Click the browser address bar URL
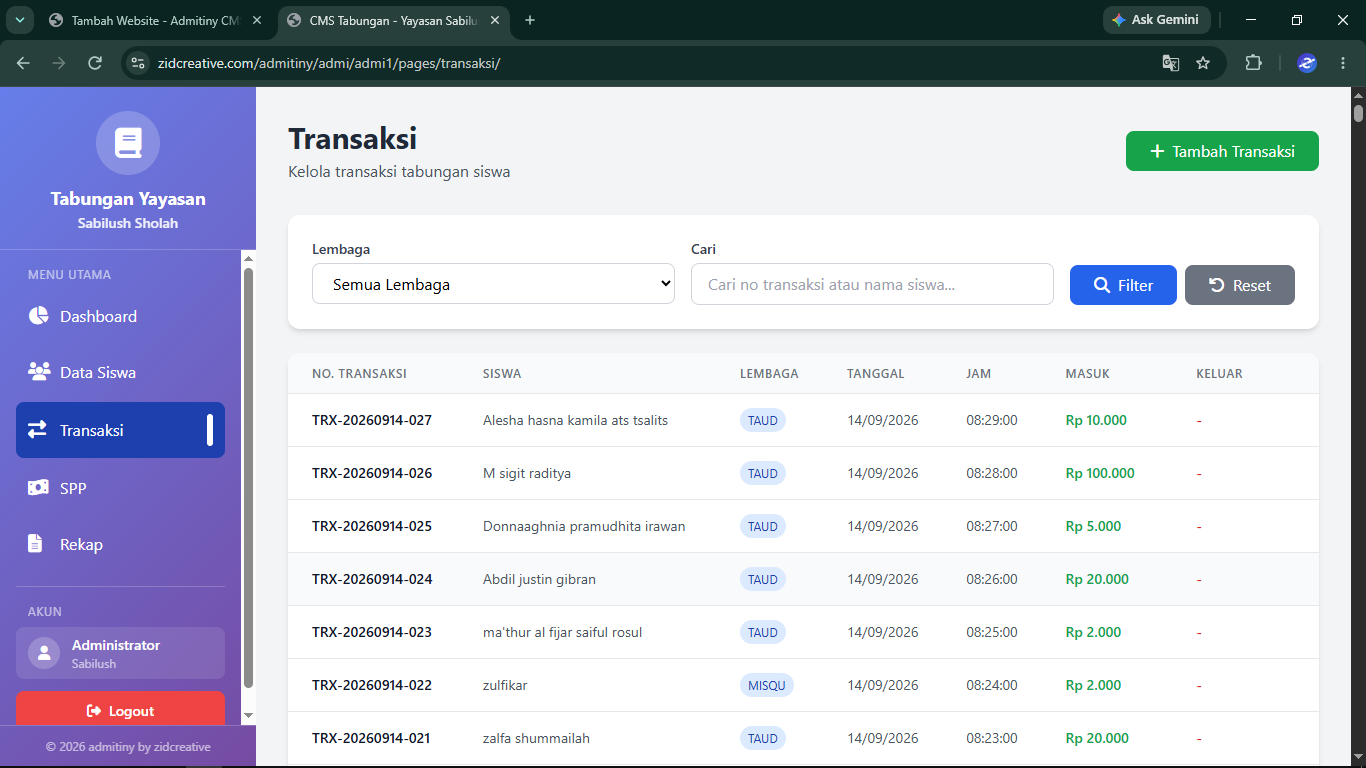 click(329, 63)
